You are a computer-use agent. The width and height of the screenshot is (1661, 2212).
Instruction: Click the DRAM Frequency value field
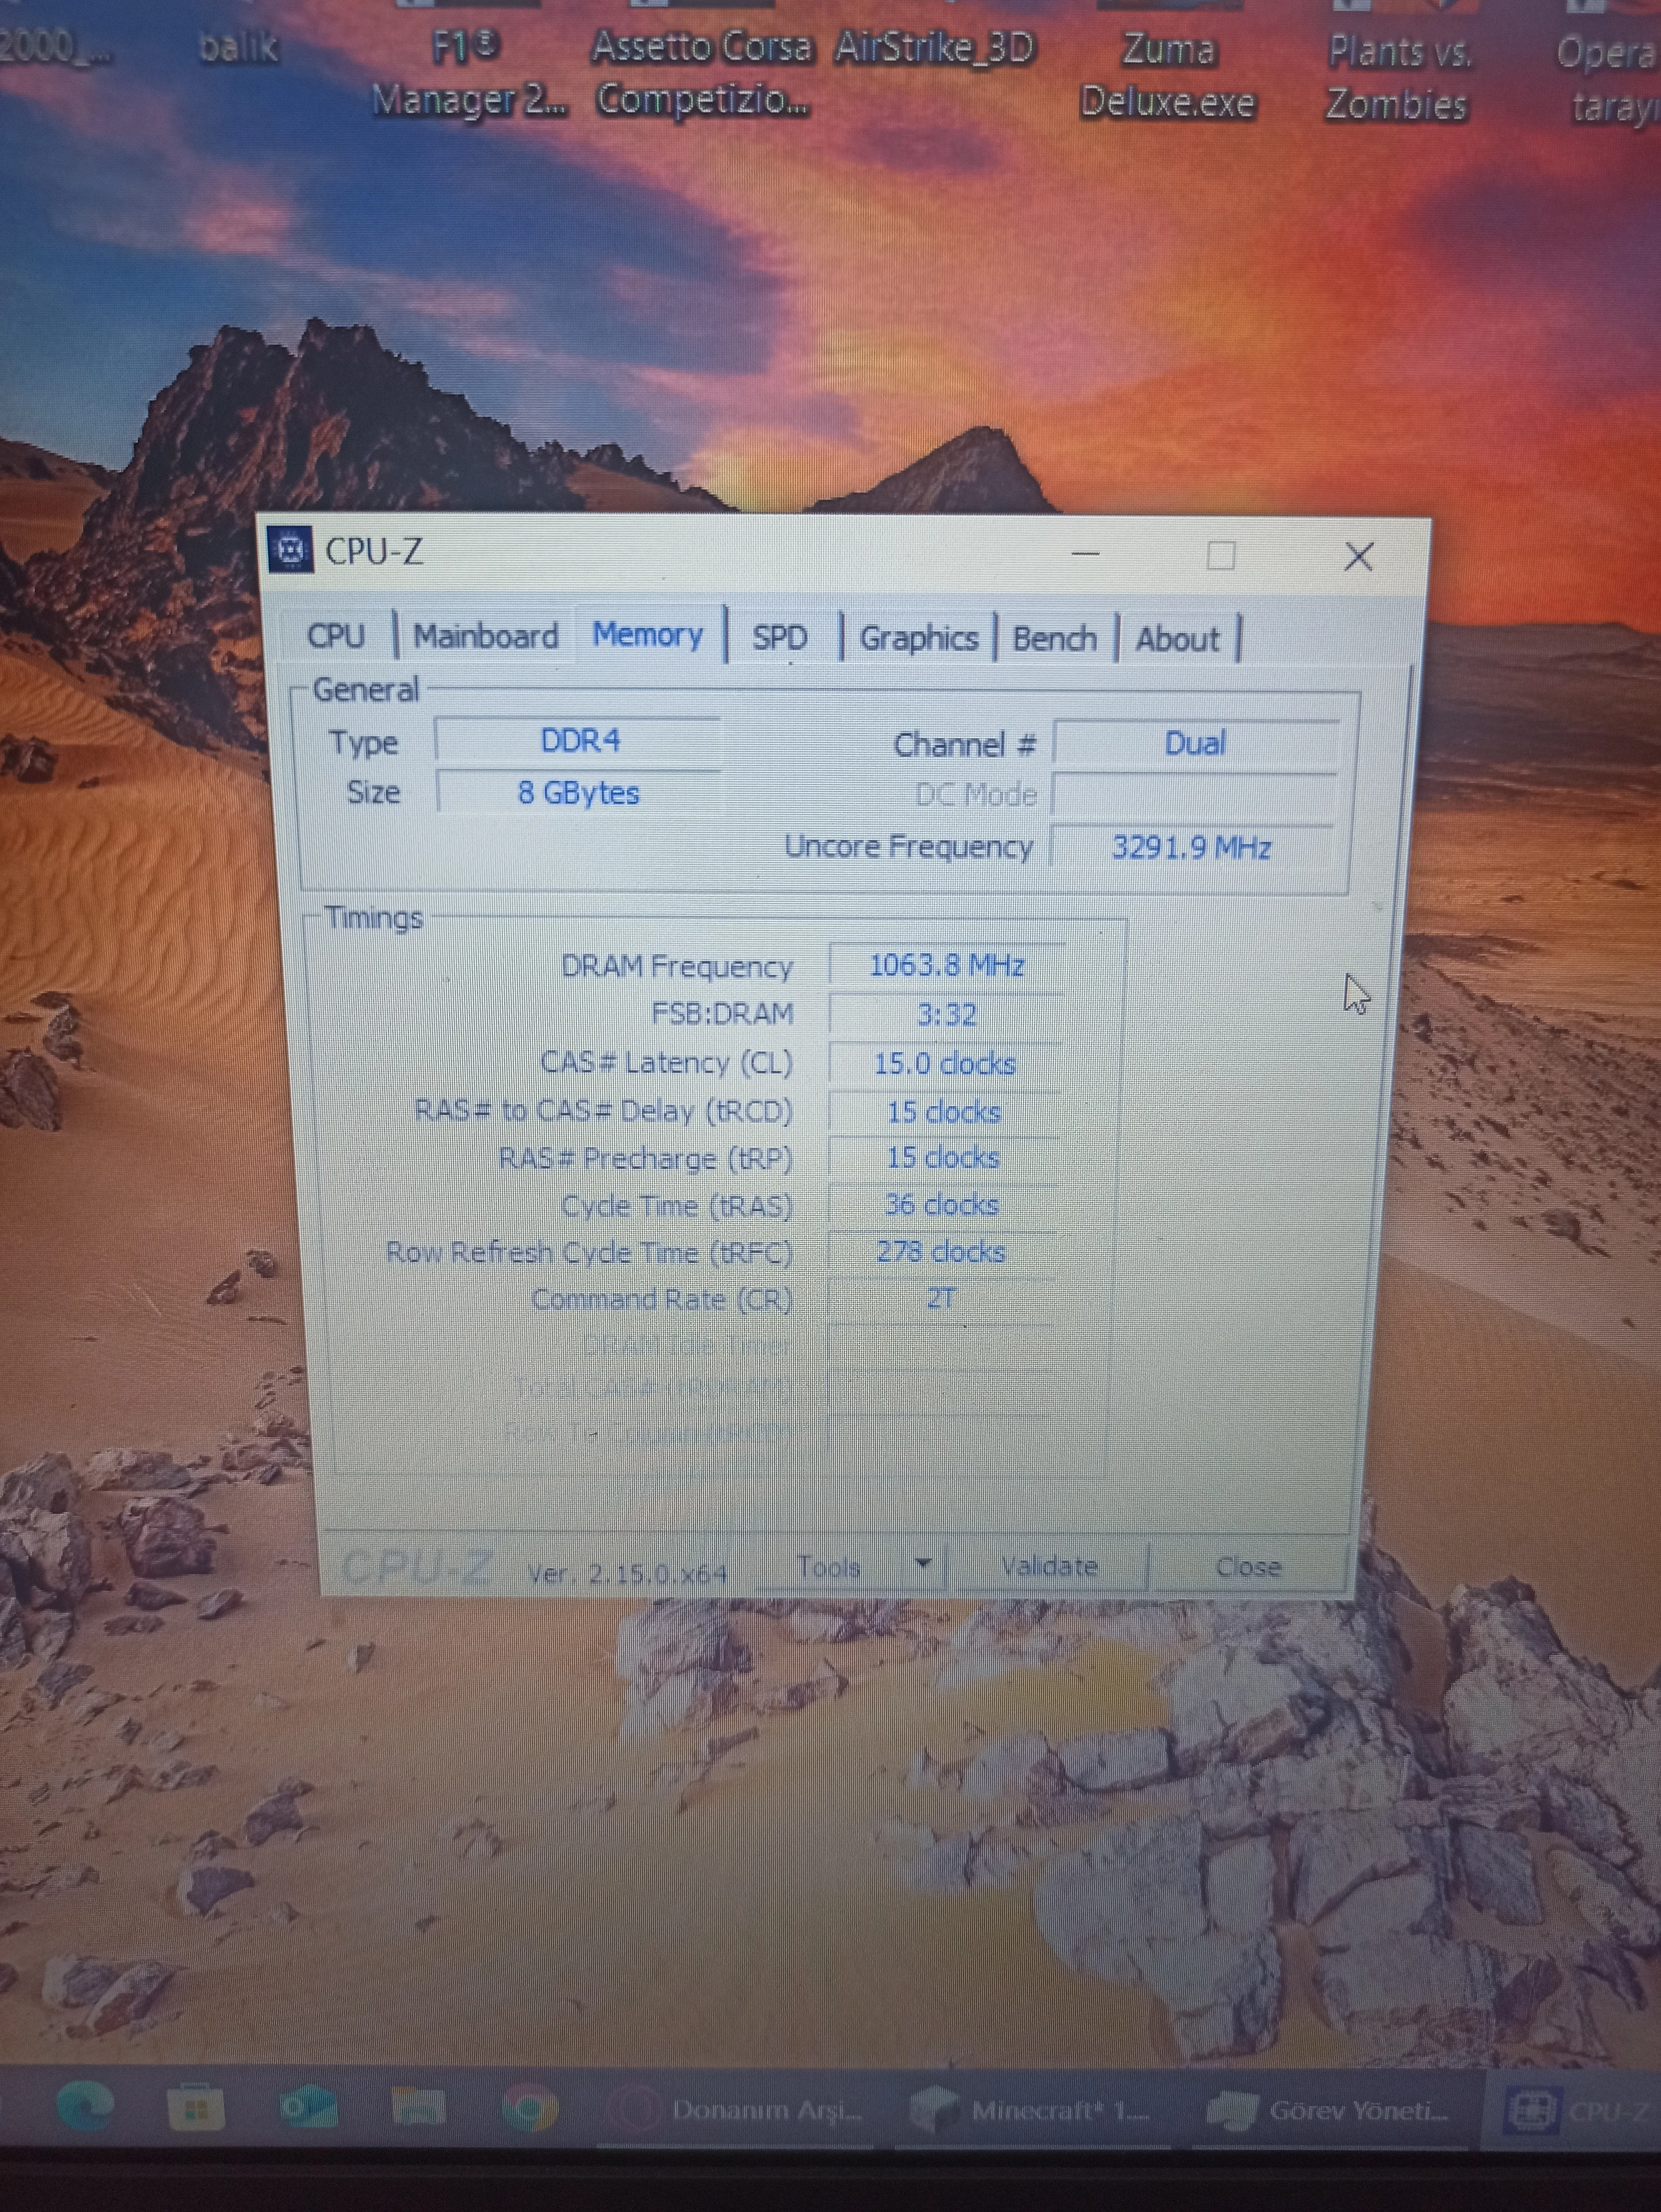pyautogui.click(x=946, y=965)
